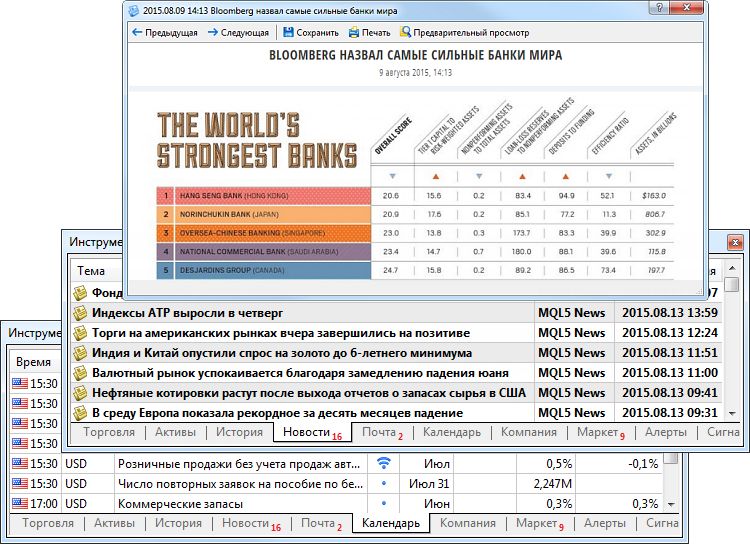Open Почта tab in news window
This screenshot has height=544, width=750.
click(x=382, y=432)
